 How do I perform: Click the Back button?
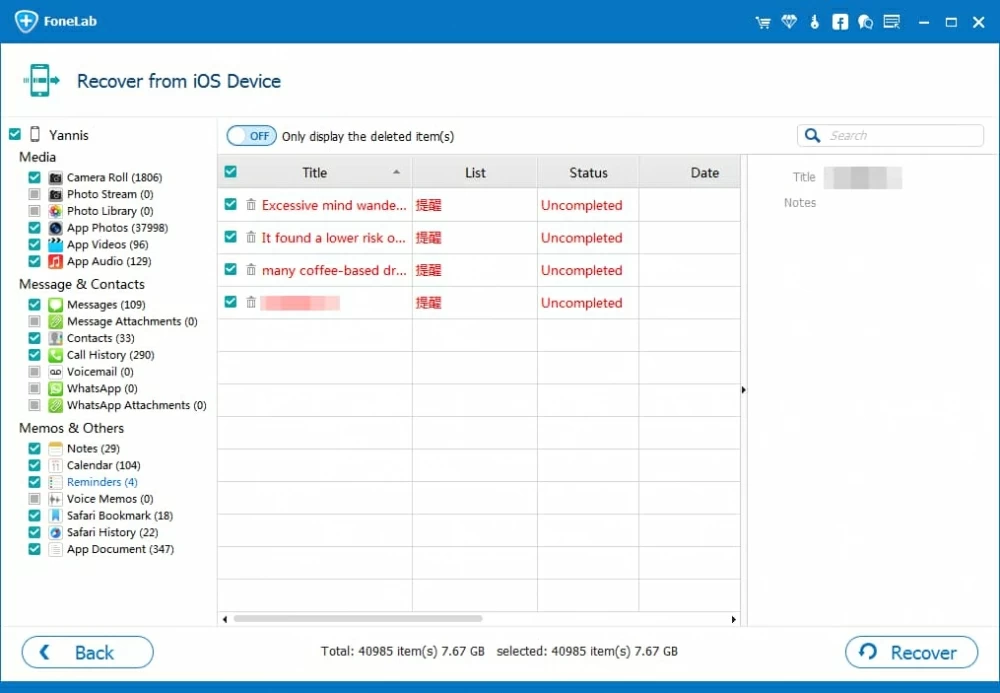(x=88, y=652)
